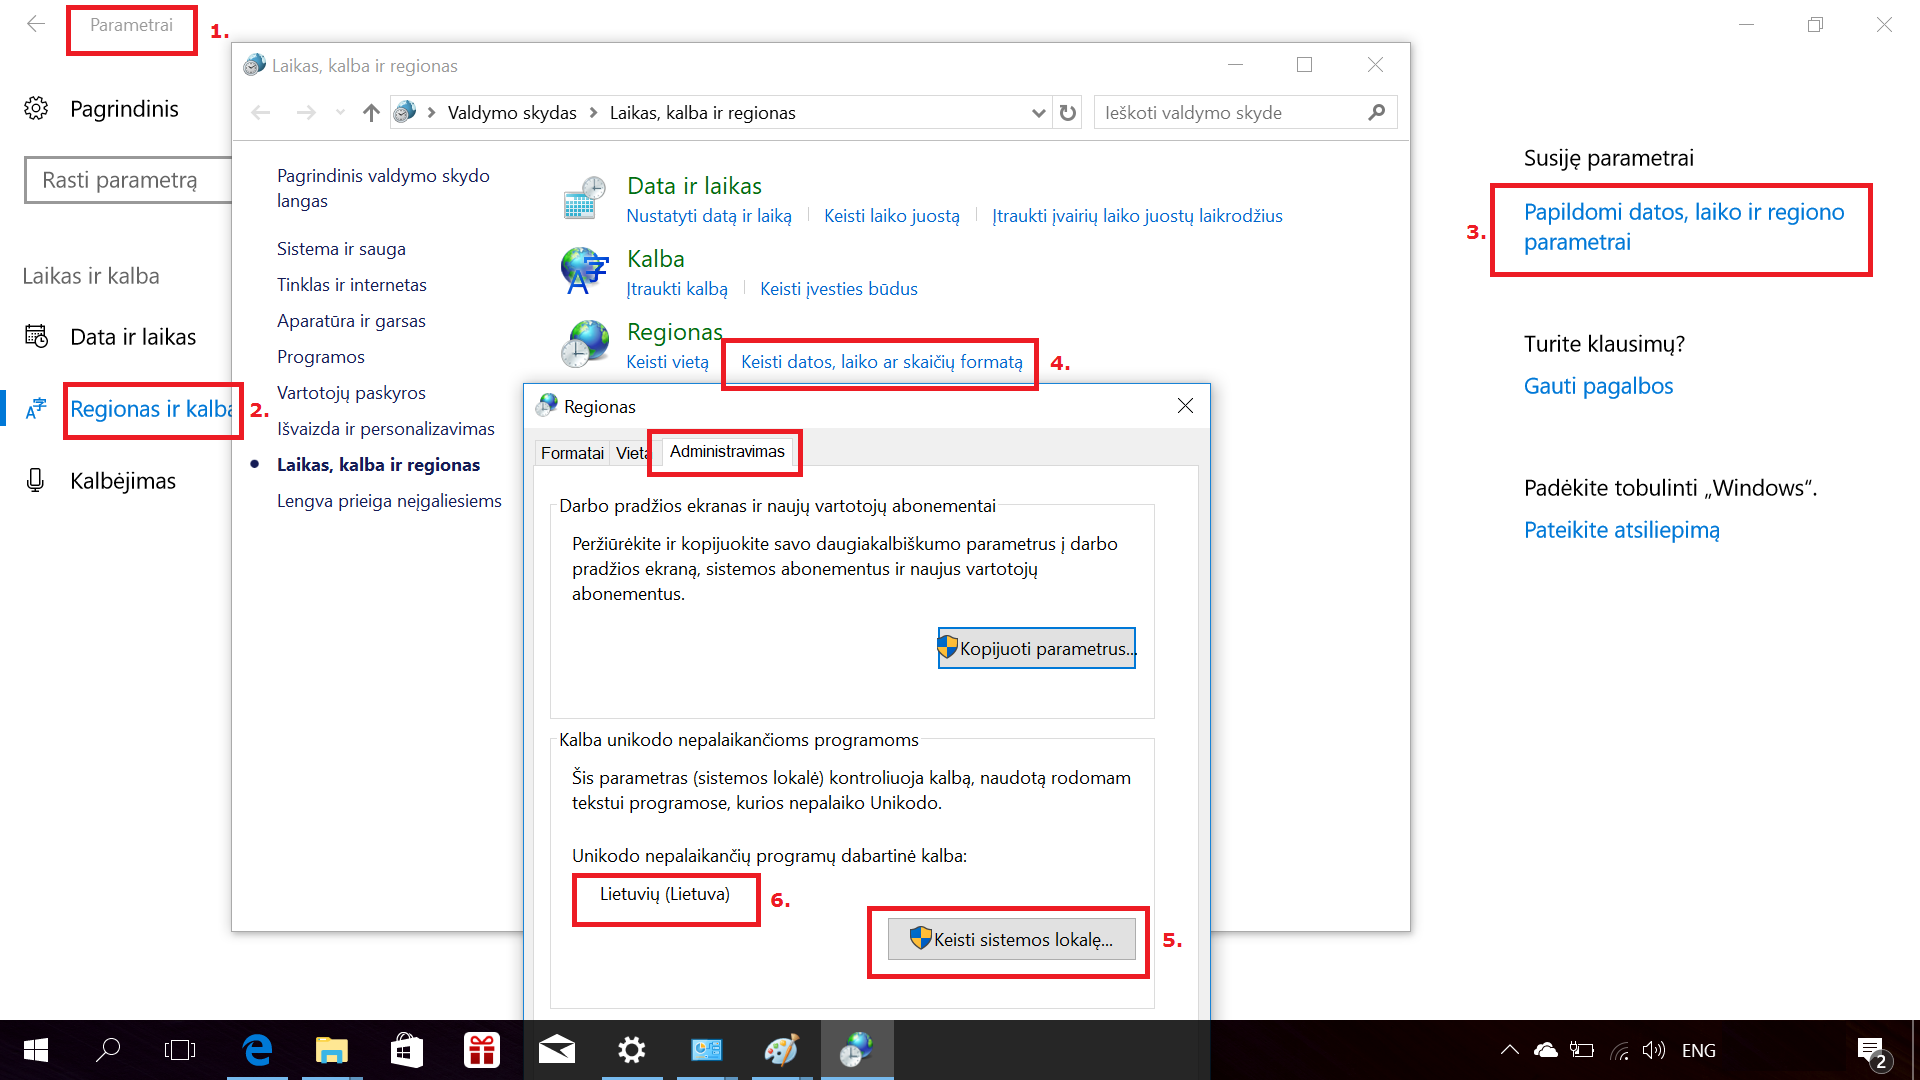Select Sistema ir sauga in sidebar
Viewport: 1920px width, 1080px height.
(341, 249)
